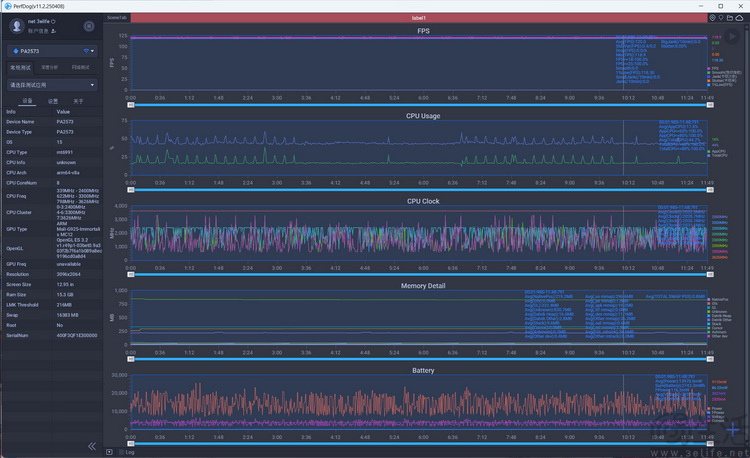Switch to the 关于 about tab
Screen dimensions: 750x458
click(x=78, y=101)
